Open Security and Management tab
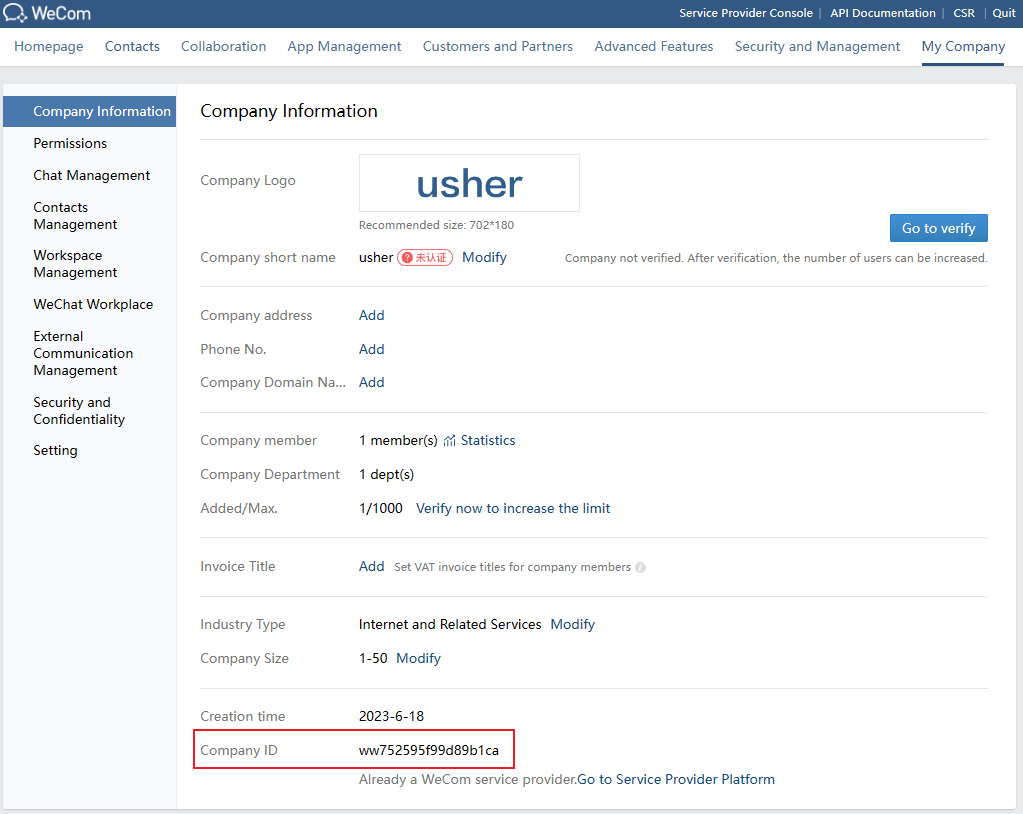Viewport: 1023px width, 814px height. 817,47
